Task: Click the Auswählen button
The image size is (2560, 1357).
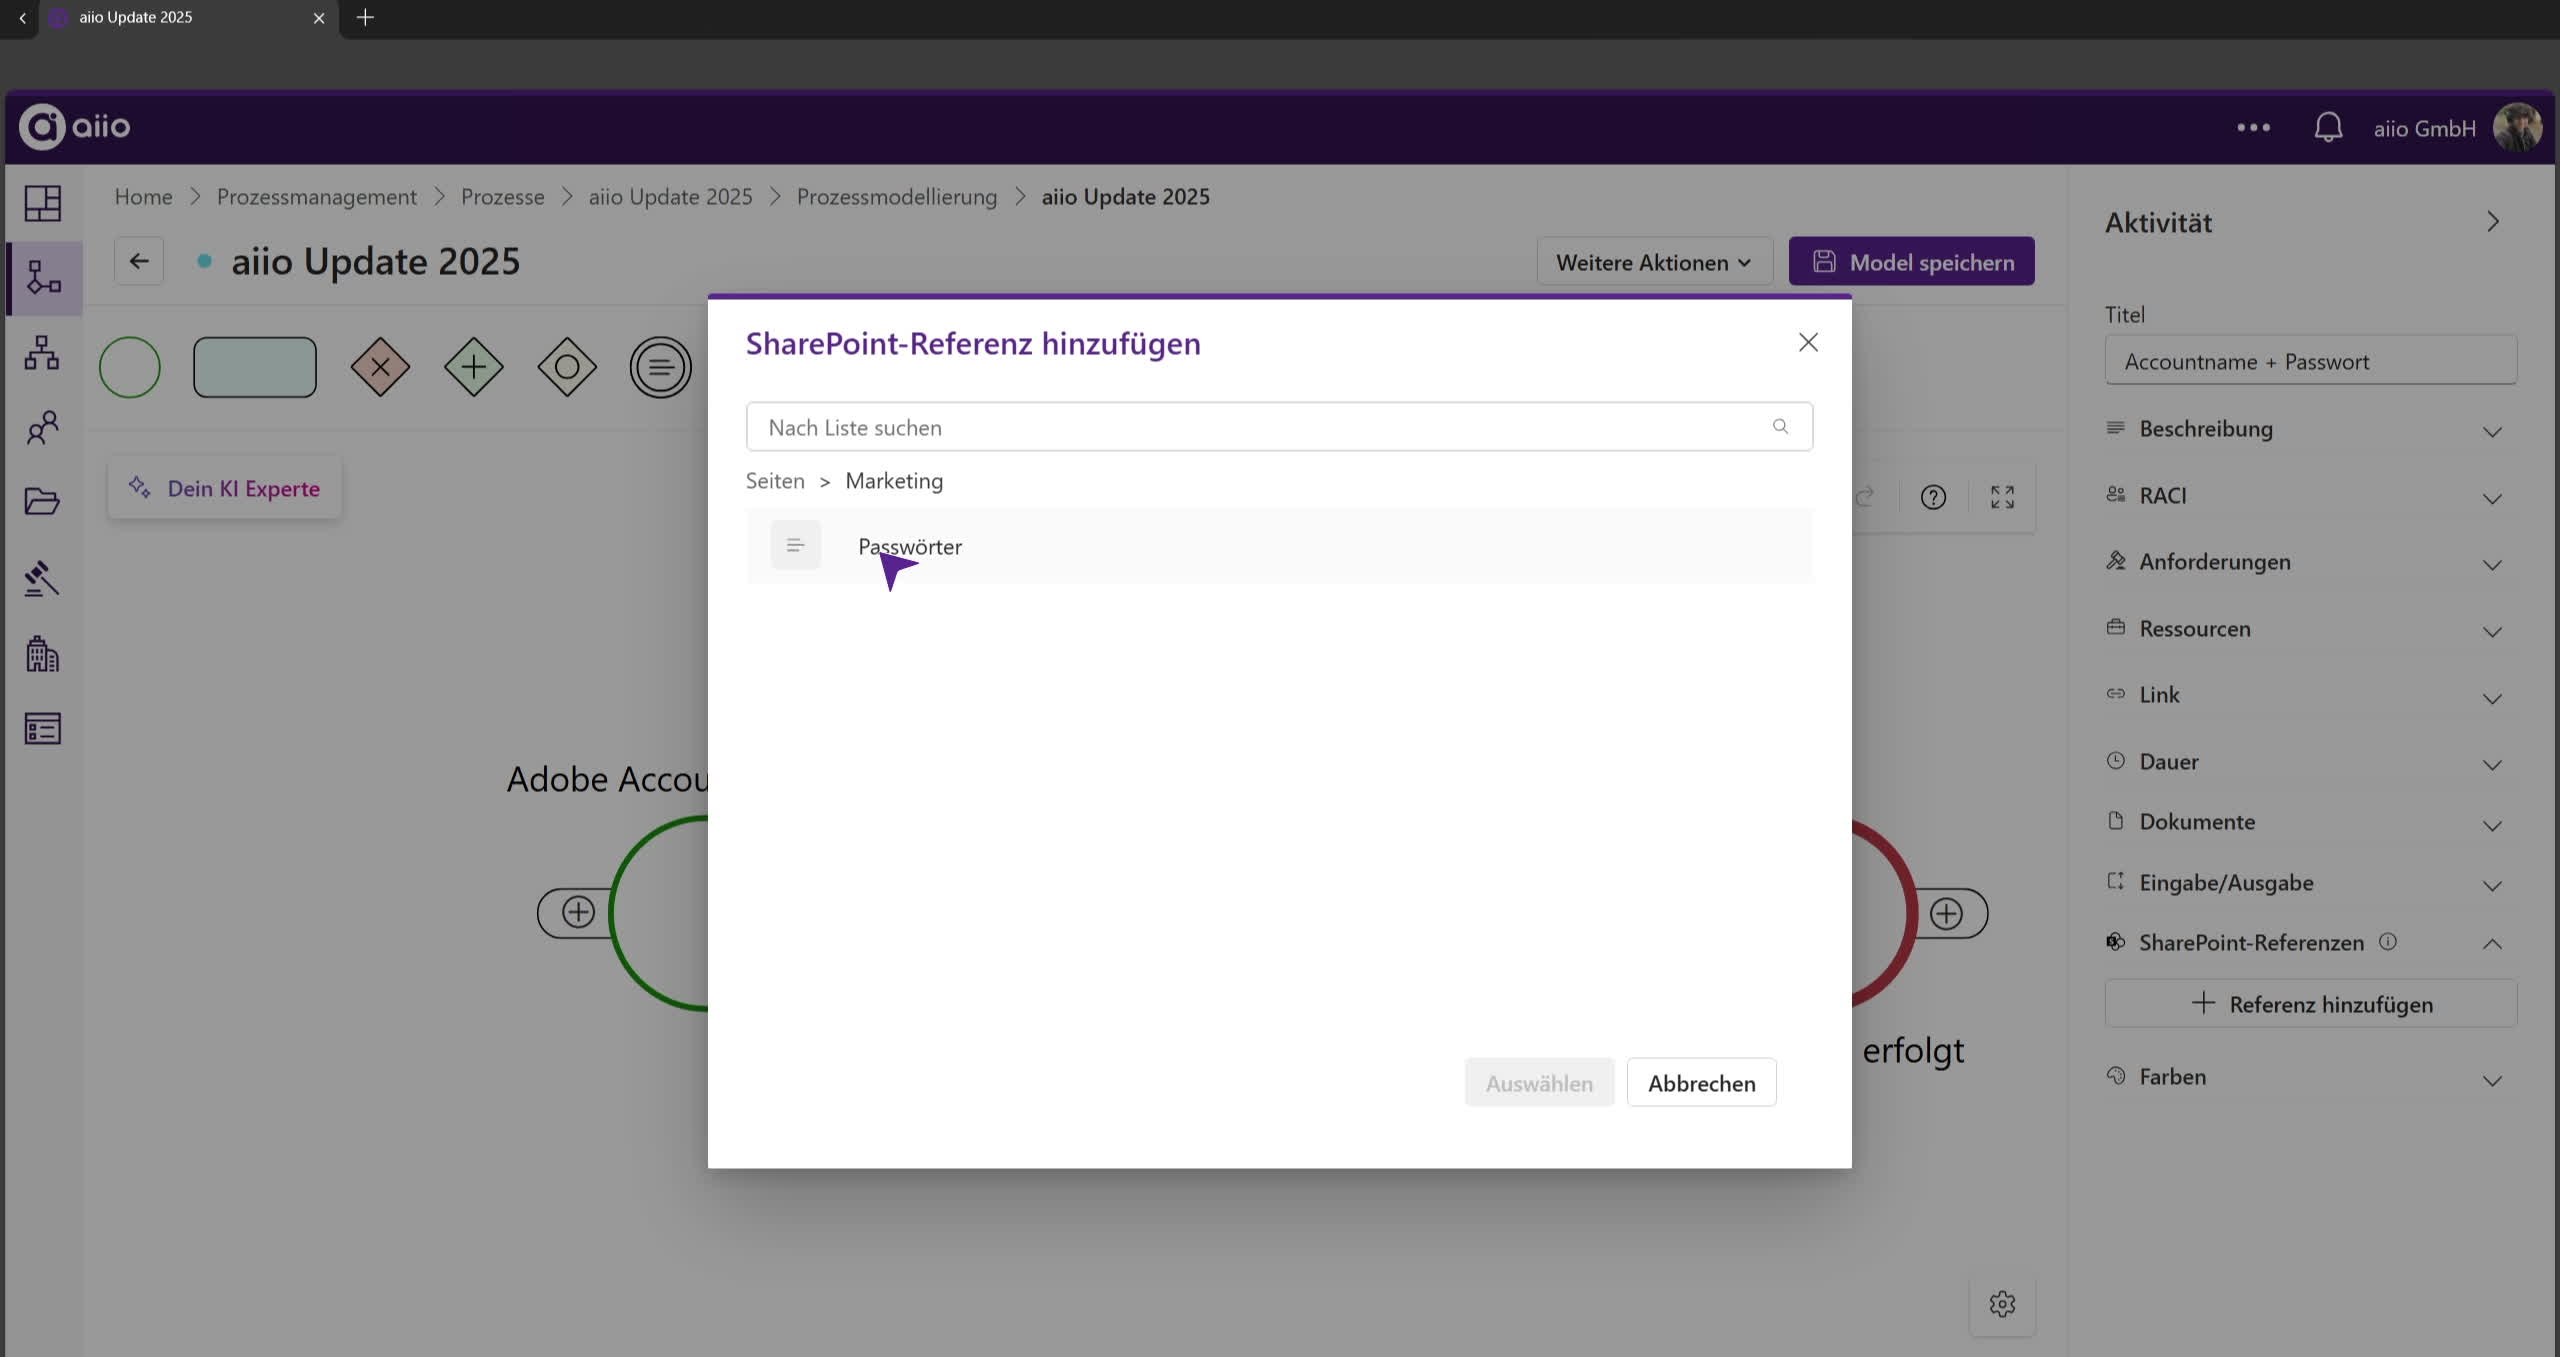Action: [x=1539, y=1083]
